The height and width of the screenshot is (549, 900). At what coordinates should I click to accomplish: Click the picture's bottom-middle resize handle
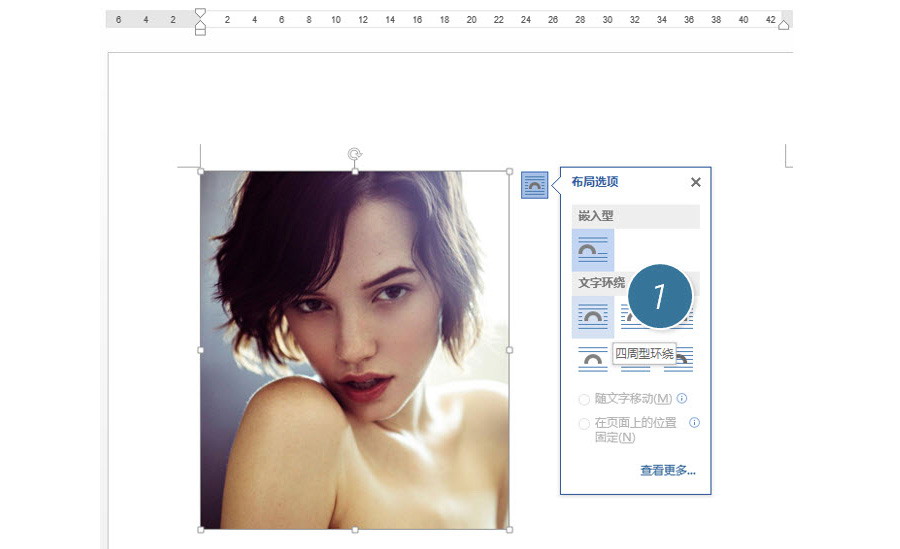pyautogui.click(x=355, y=529)
